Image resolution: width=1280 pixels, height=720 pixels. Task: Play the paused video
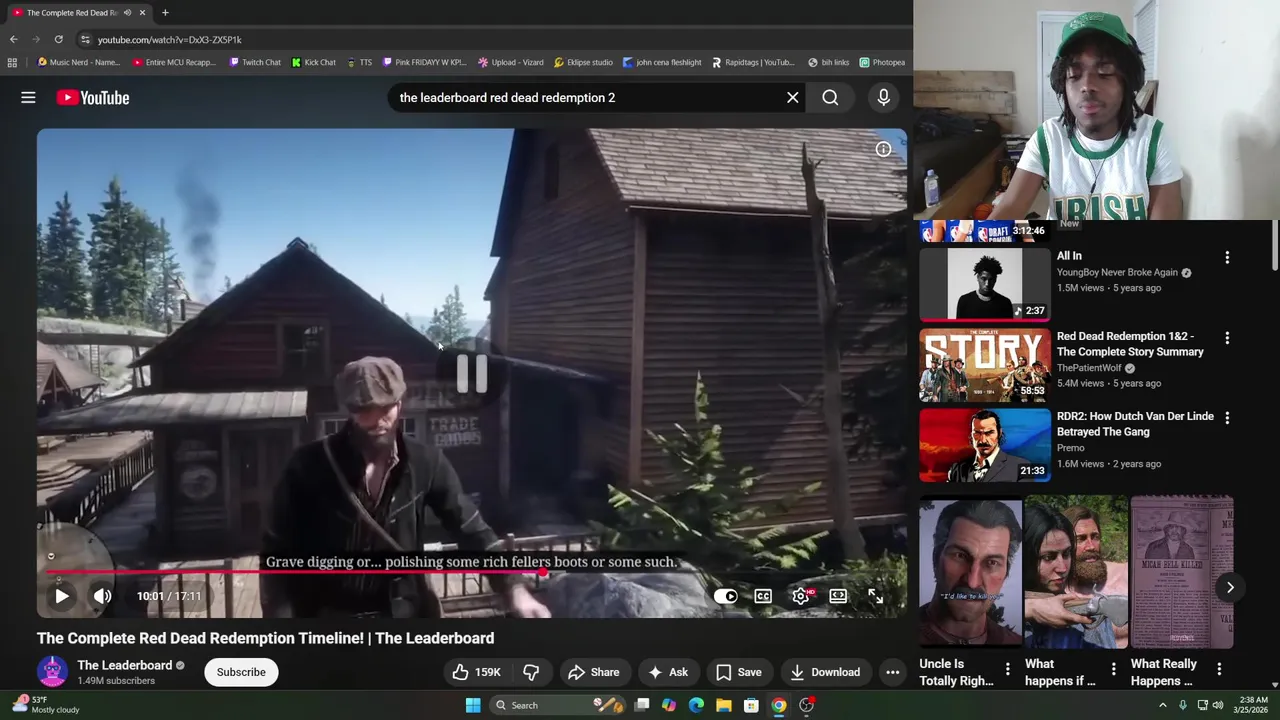61,596
